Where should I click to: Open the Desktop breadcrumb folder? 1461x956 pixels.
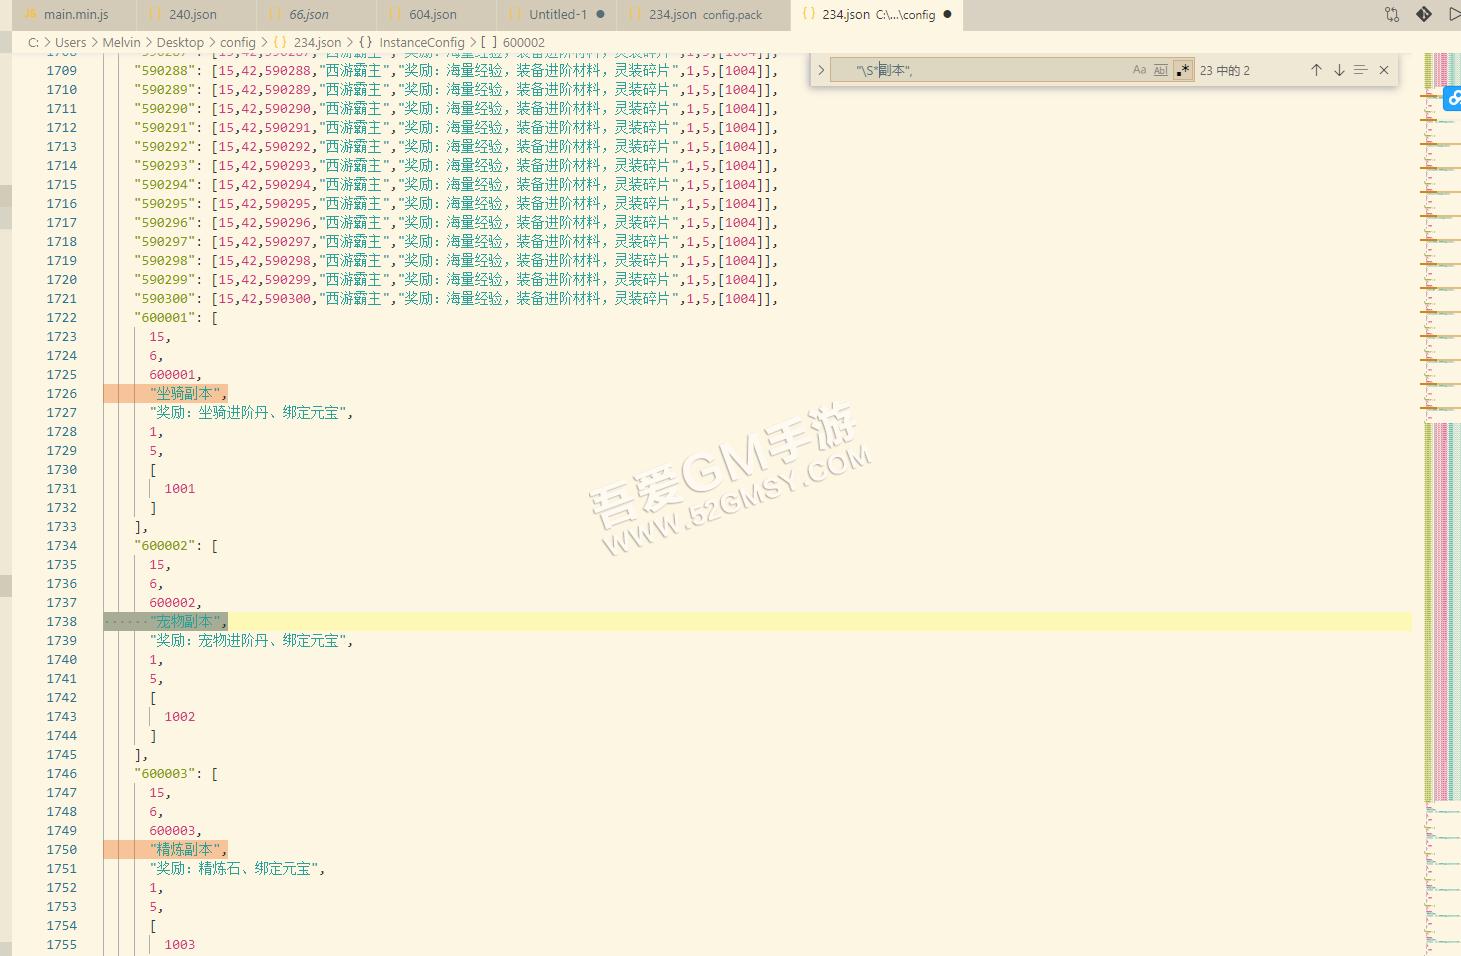pos(180,43)
